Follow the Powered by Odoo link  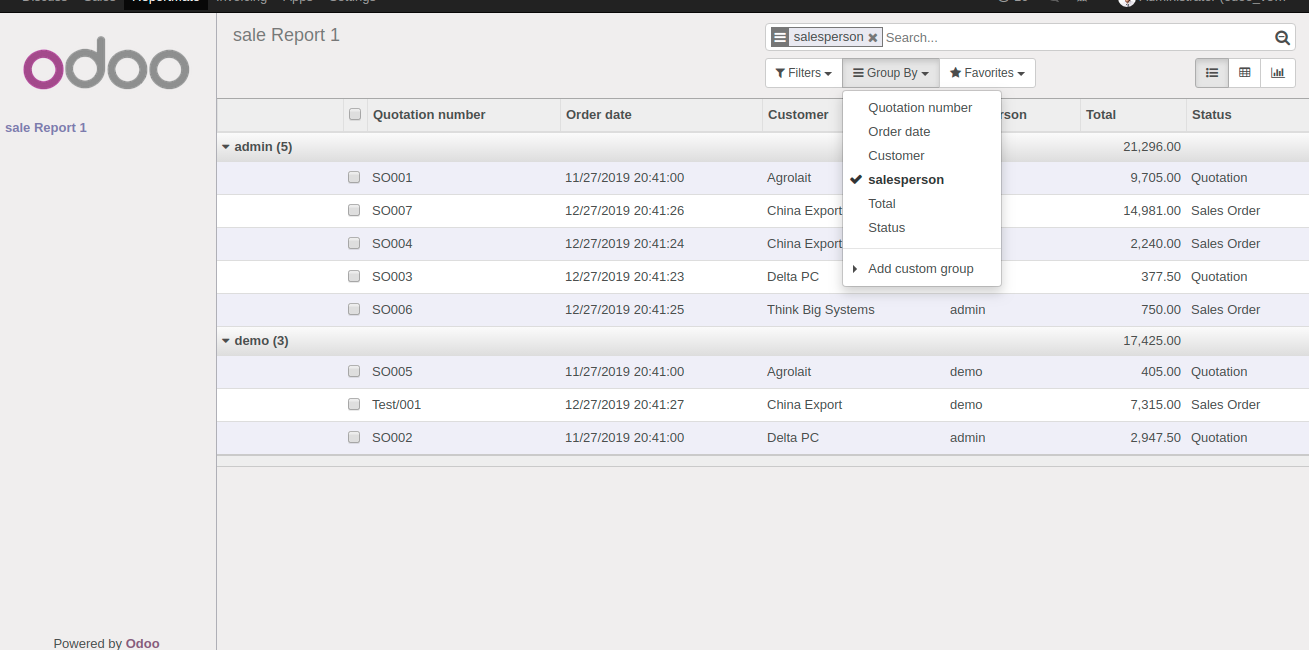click(142, 643)
